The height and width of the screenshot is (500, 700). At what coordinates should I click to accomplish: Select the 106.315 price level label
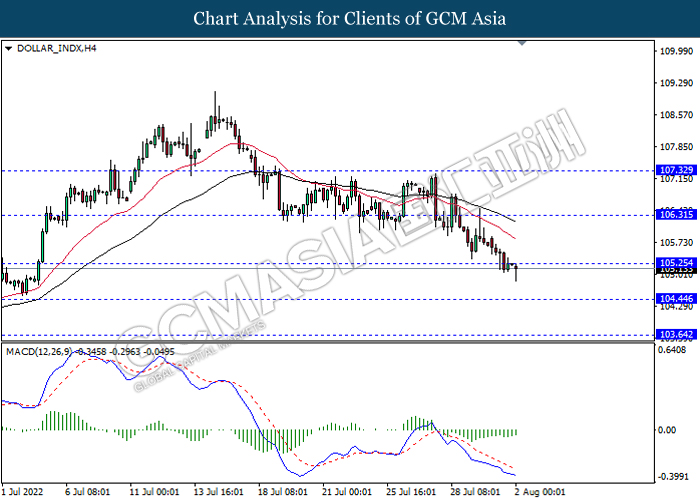point(676,215)
